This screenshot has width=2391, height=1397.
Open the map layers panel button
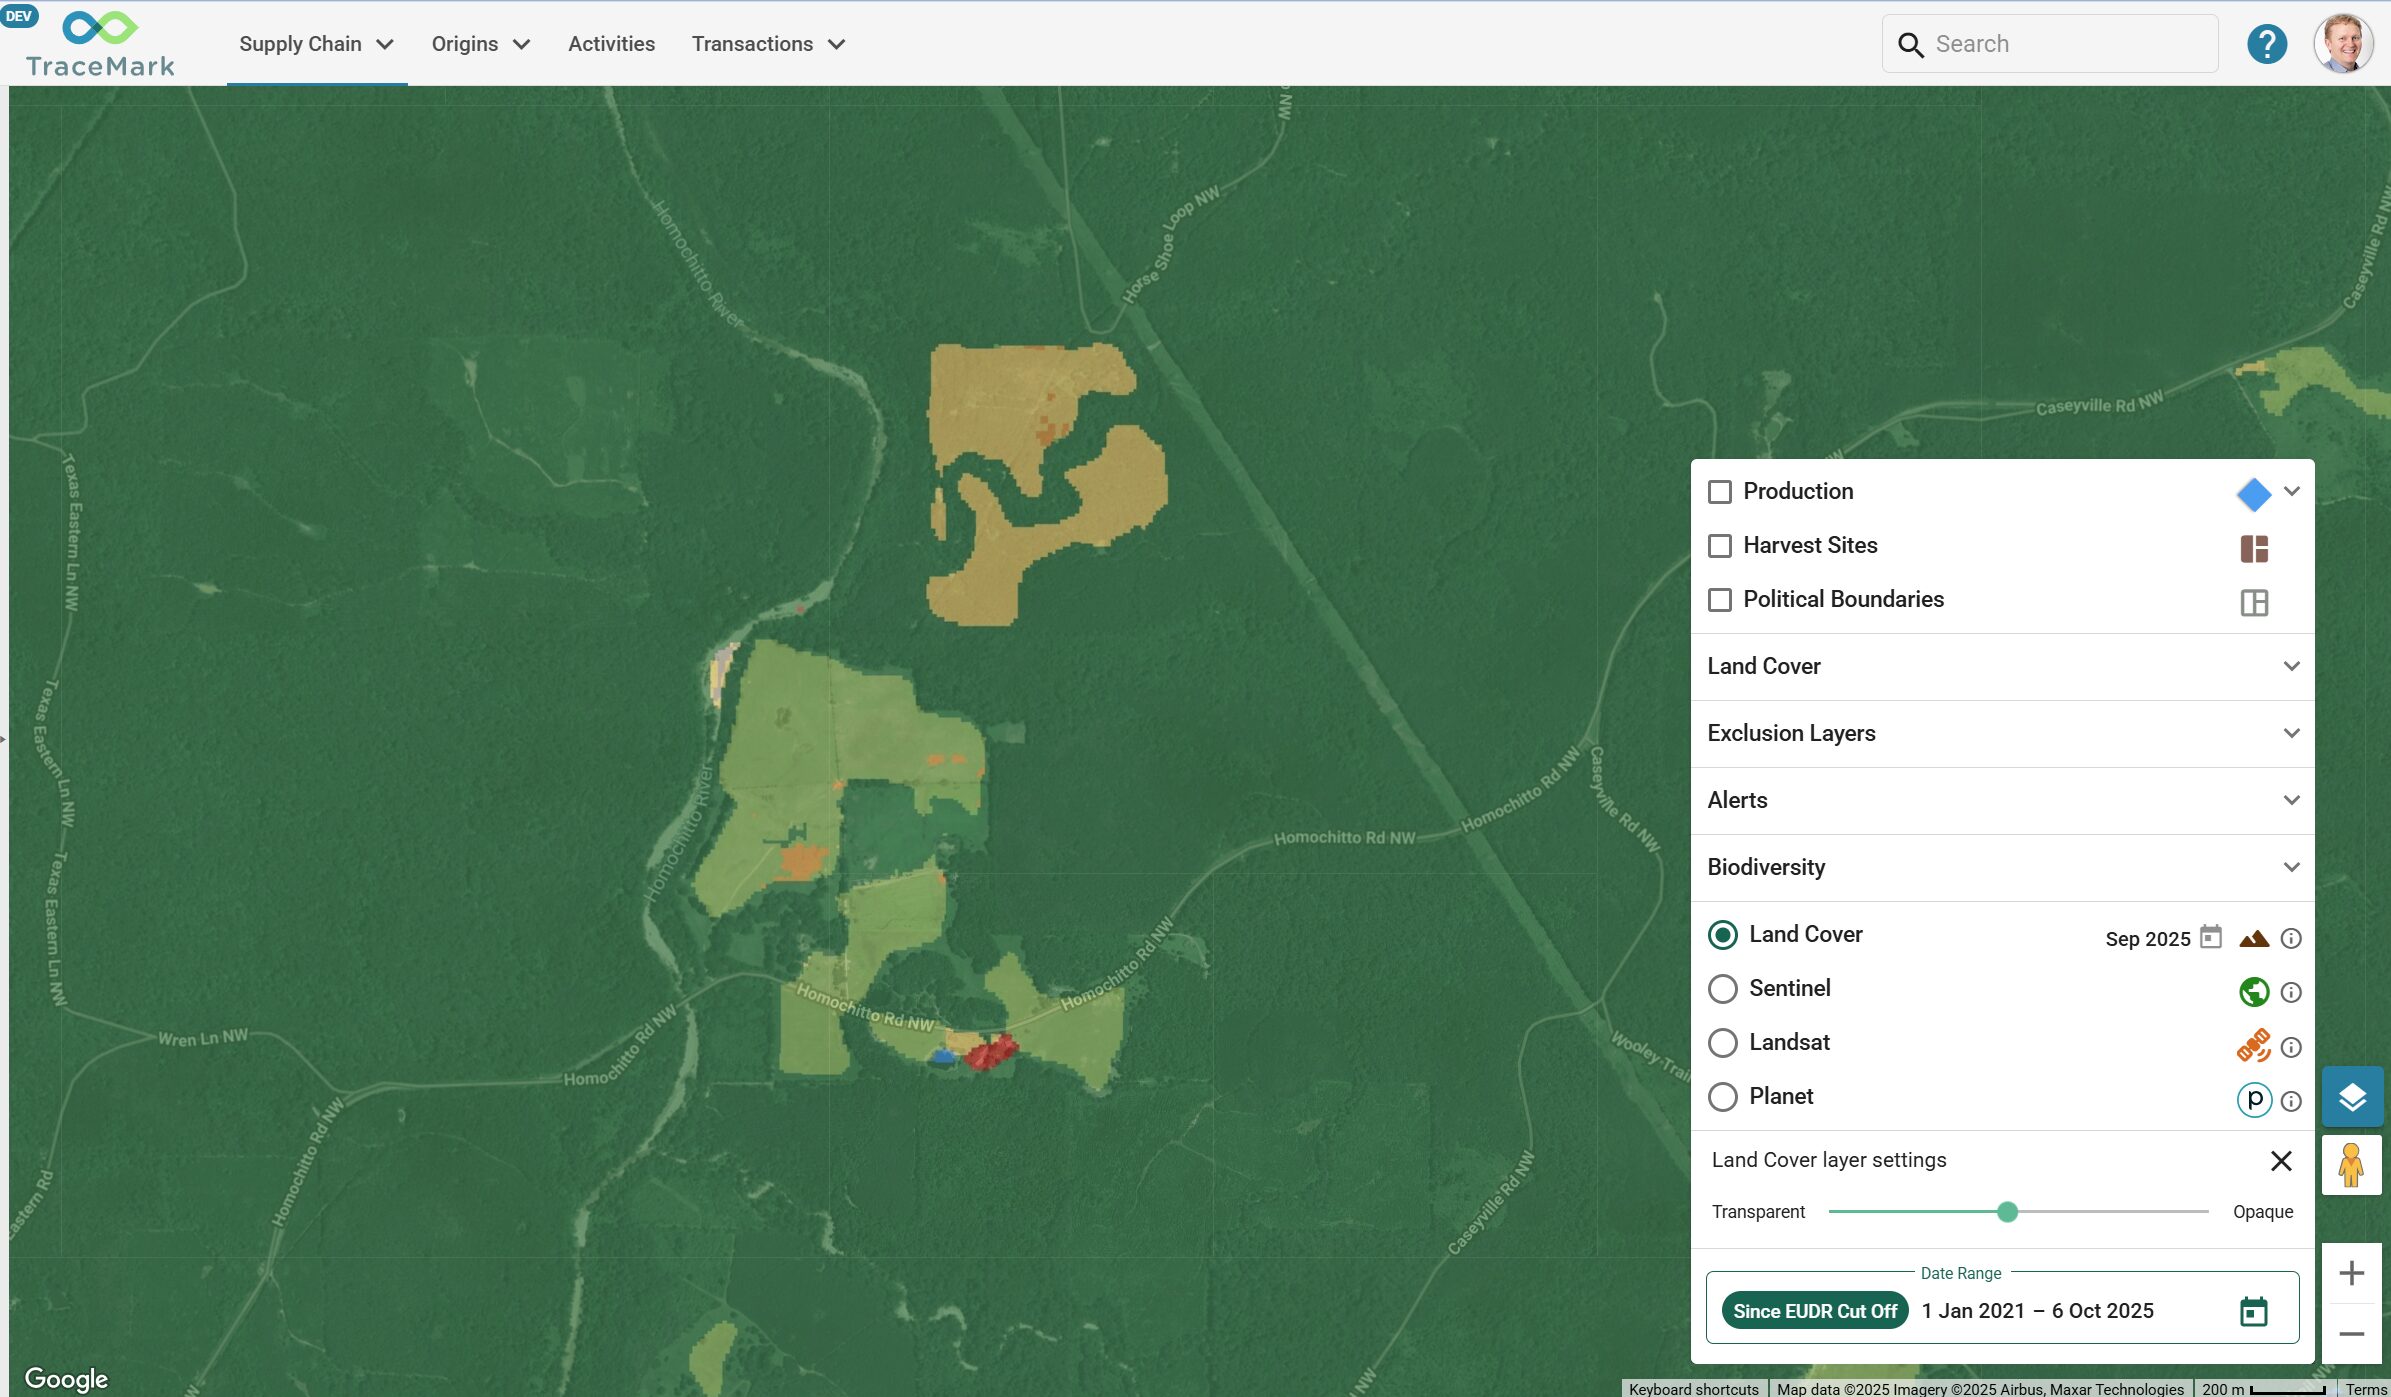[x=2351, y=1097]
